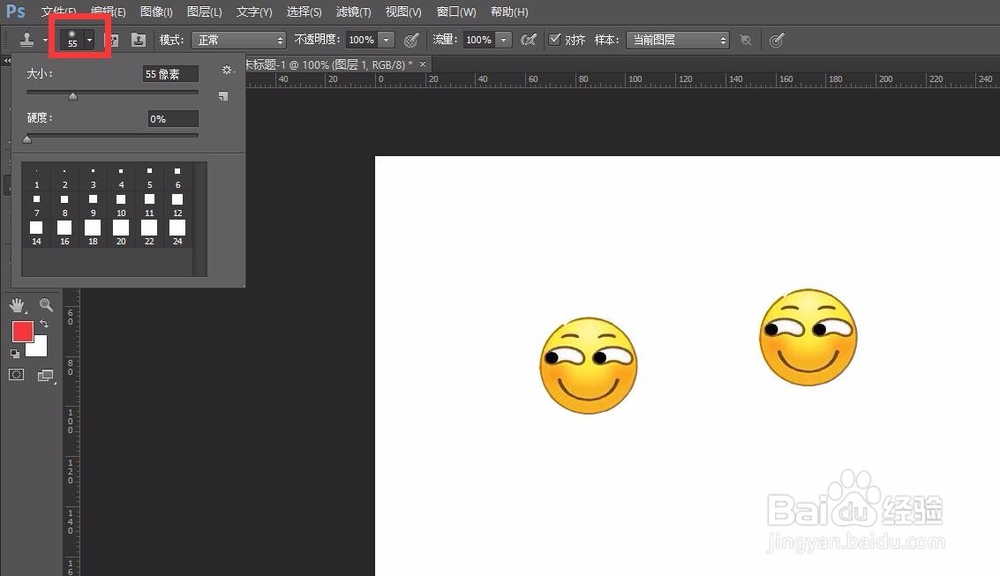Viewport: 1000px width, 576px height.
Task: Open the 模式 blend mode dropdown
Action: coord(237,40)
